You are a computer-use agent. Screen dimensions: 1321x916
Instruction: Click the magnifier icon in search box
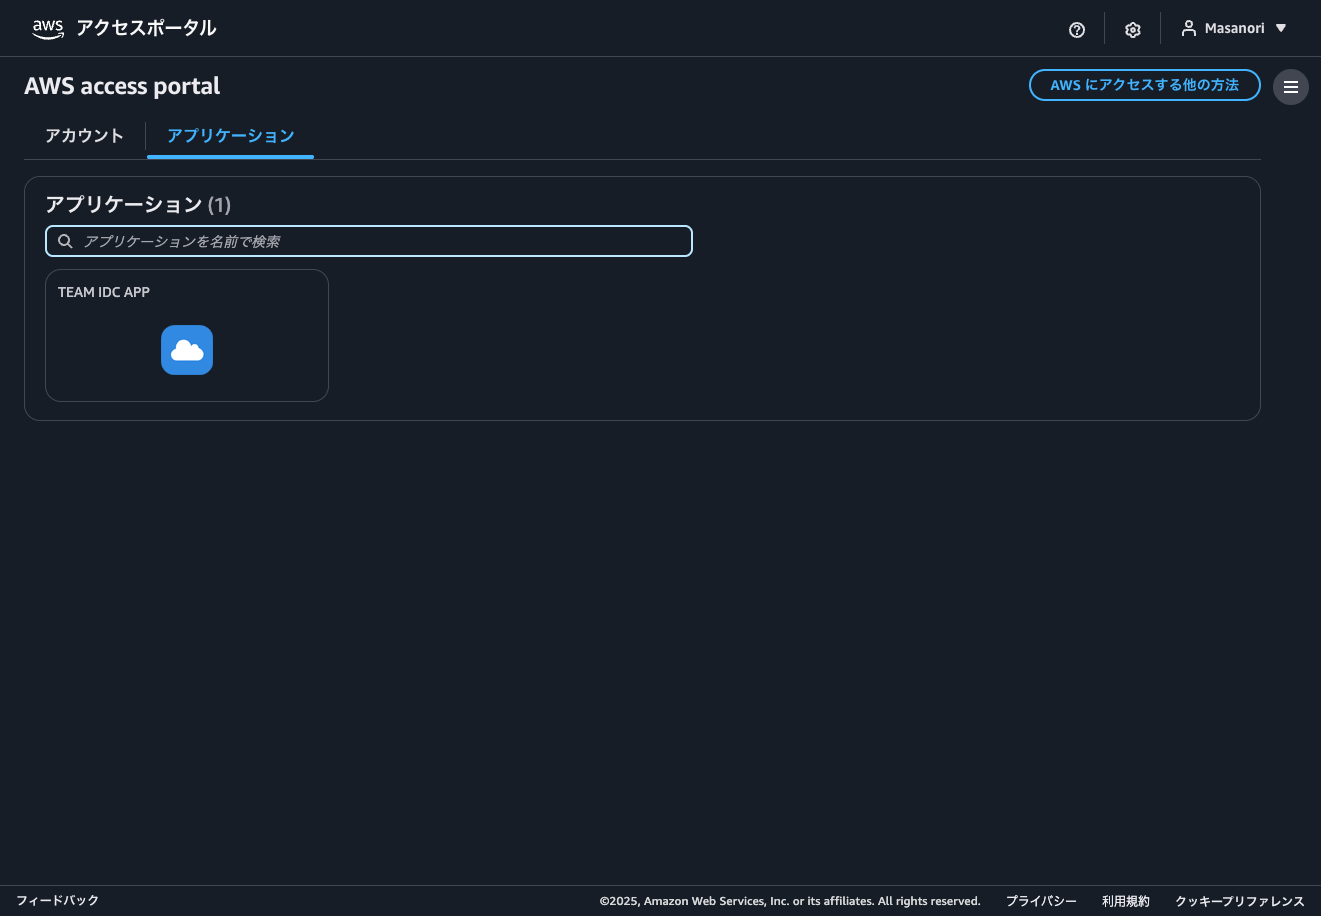pyautogui.click(x=65, y=241)
